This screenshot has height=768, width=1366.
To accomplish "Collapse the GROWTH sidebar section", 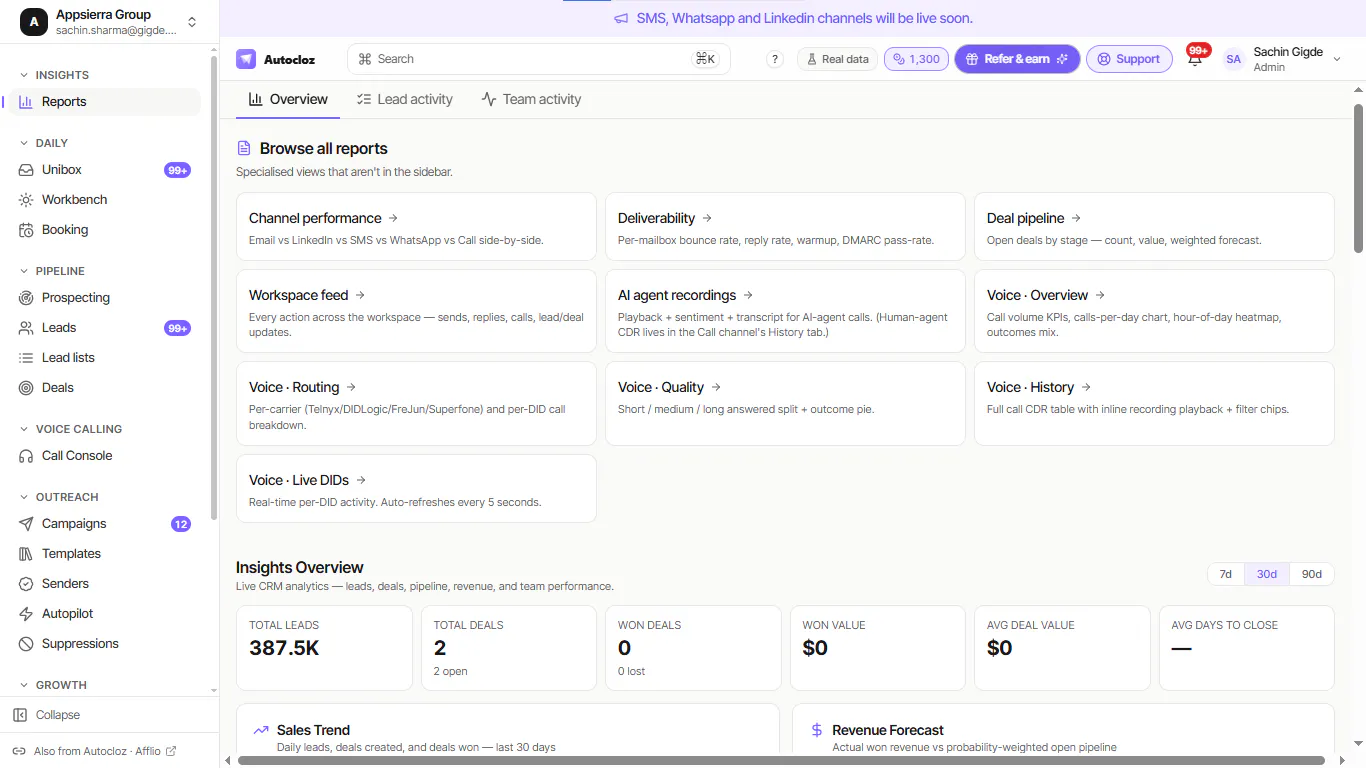I will tap(53, 685).
